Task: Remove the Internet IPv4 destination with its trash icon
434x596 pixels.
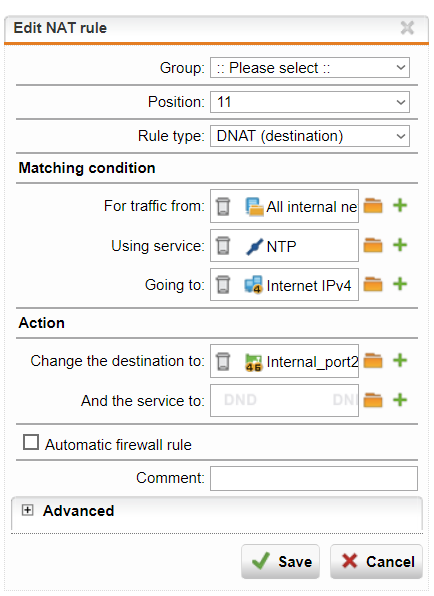Action: point(223,285)
